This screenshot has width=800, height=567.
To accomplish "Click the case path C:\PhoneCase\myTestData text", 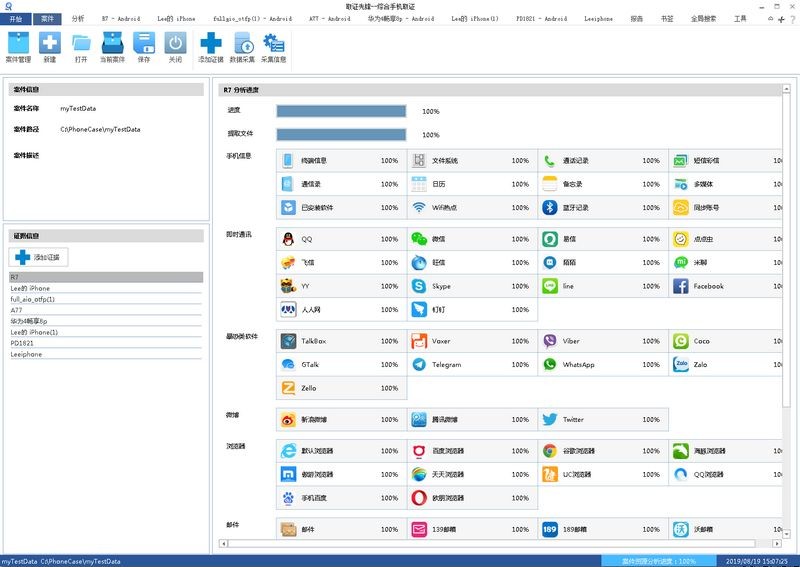I will [x=100, y=130].
